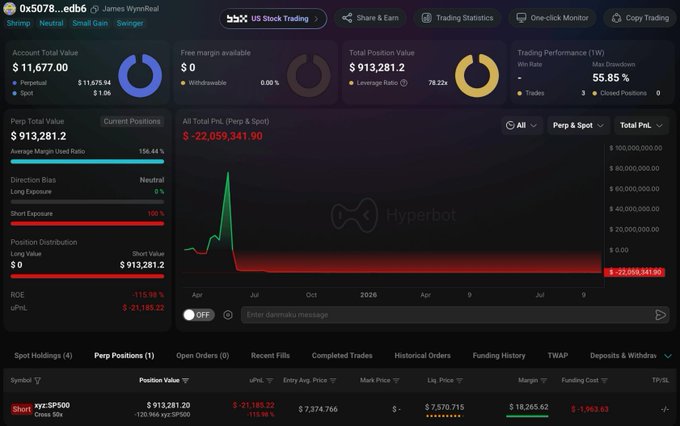Click the Shrimp tag
Viewport: 680px width, 426px height.
click(x=19, y=23)
